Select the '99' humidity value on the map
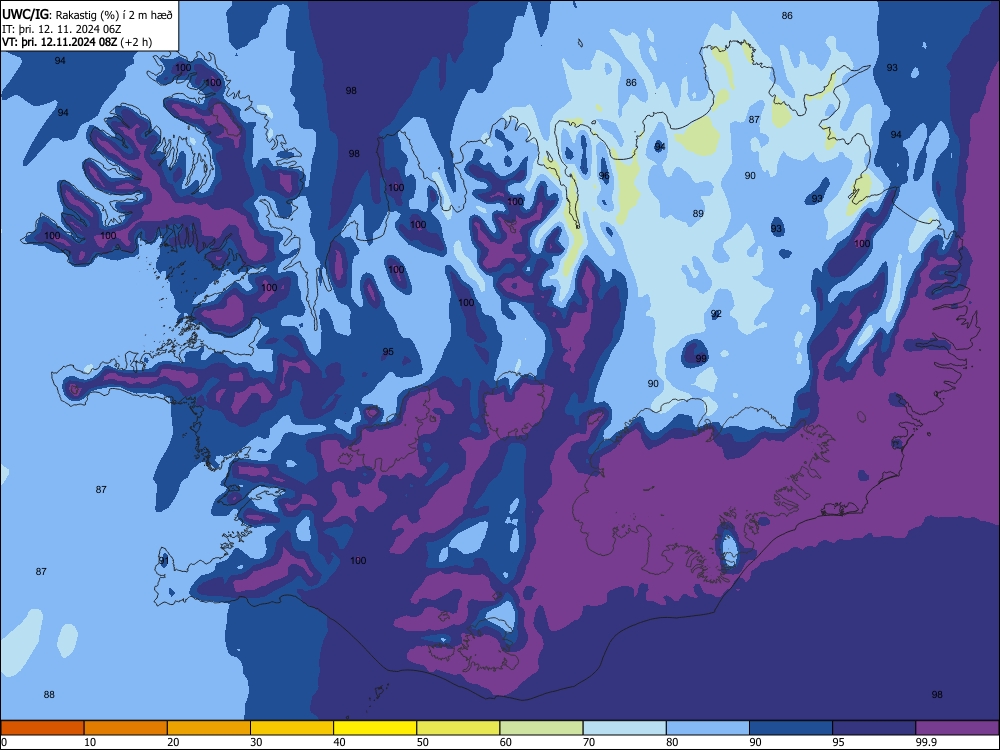Image resolution: width=1000 pixels, height=750 pixels. (x=701, y=358)
